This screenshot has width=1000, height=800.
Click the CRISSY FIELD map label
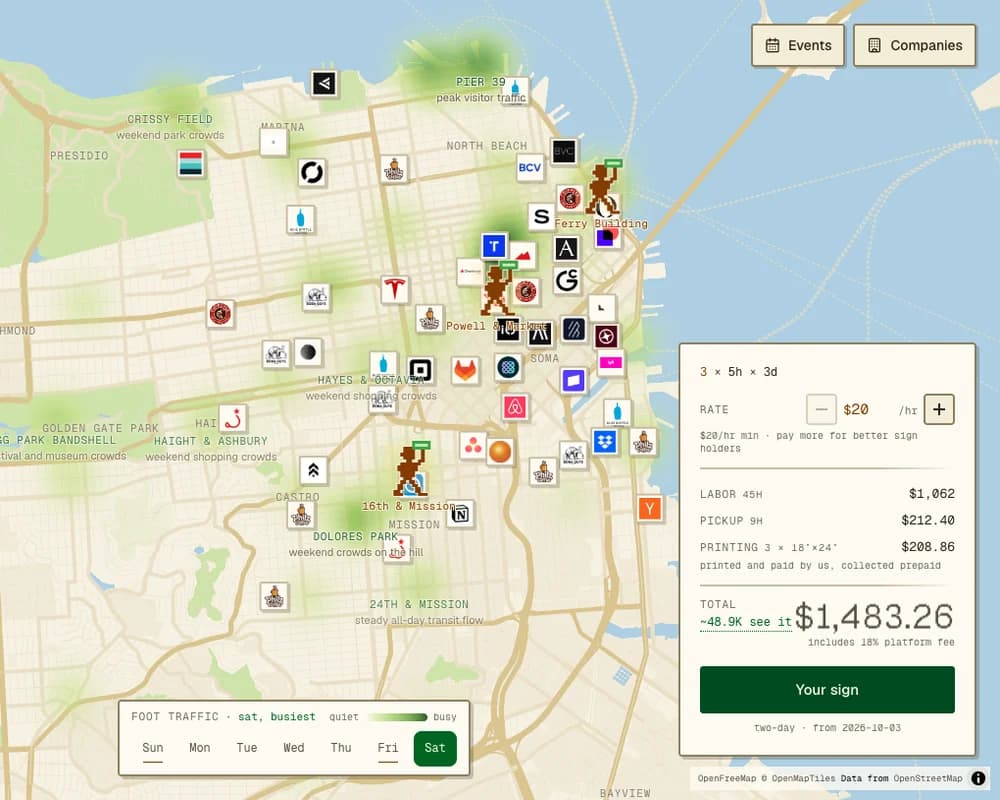(x=170, y=119)
